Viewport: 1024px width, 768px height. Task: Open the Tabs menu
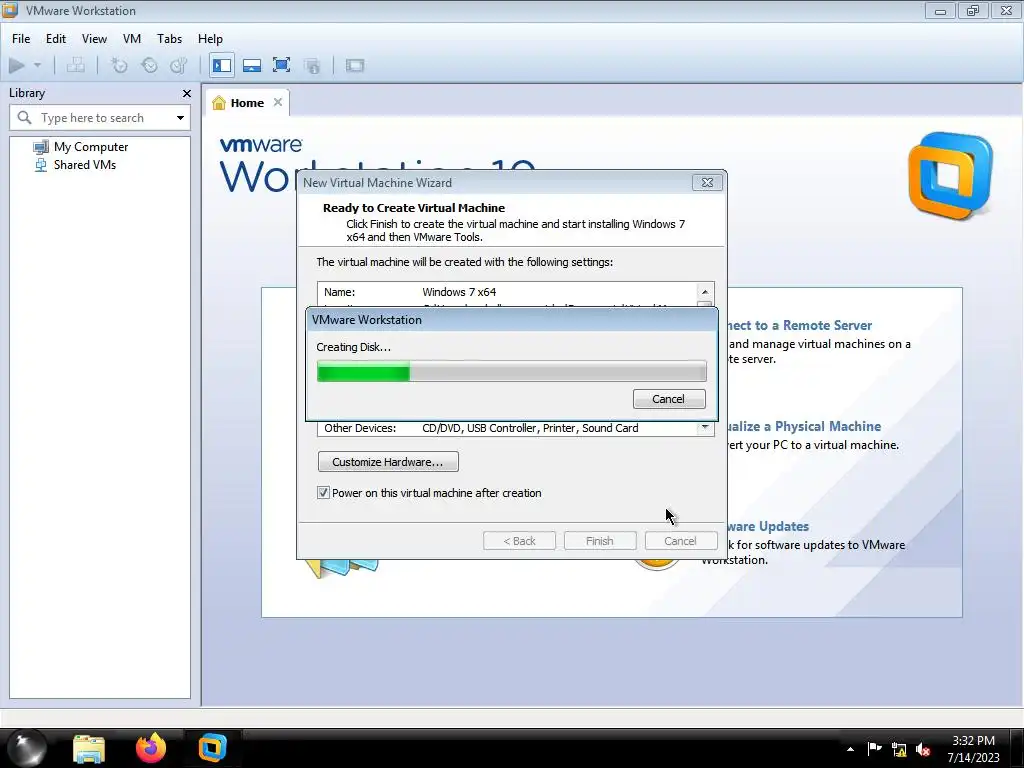tap(169, 39)
